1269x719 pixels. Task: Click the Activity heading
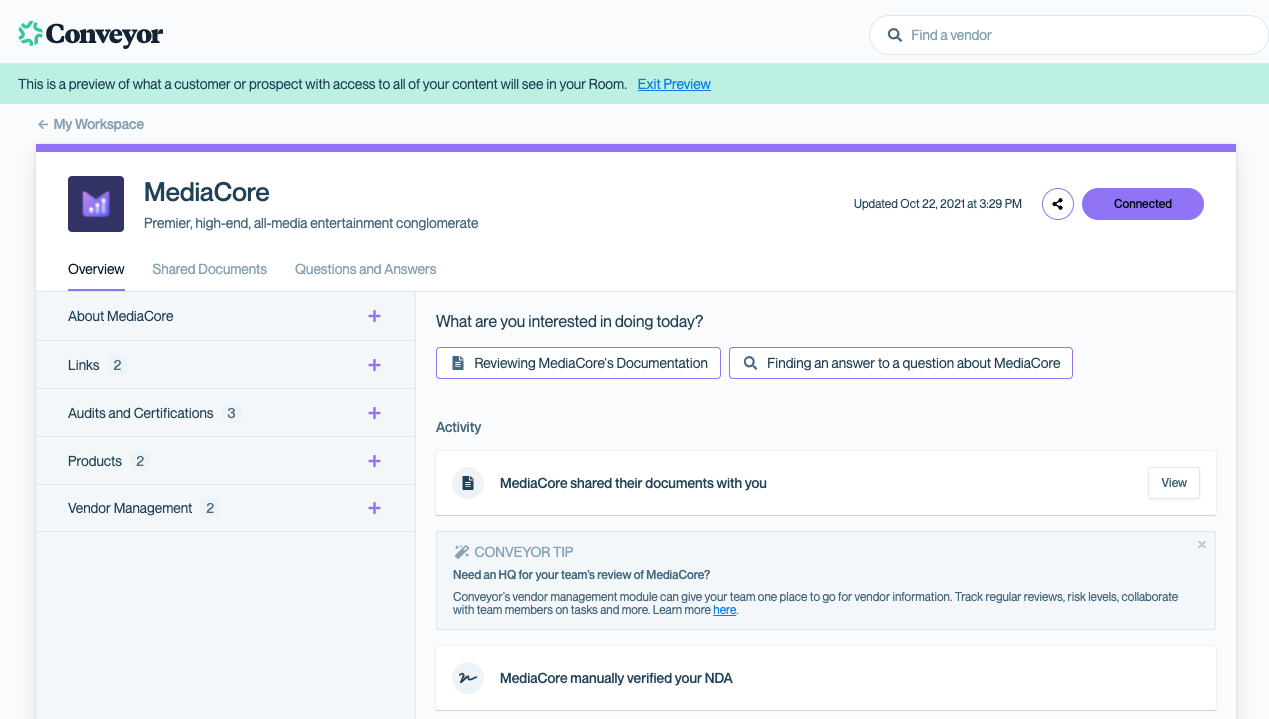[x=459, y=427]
